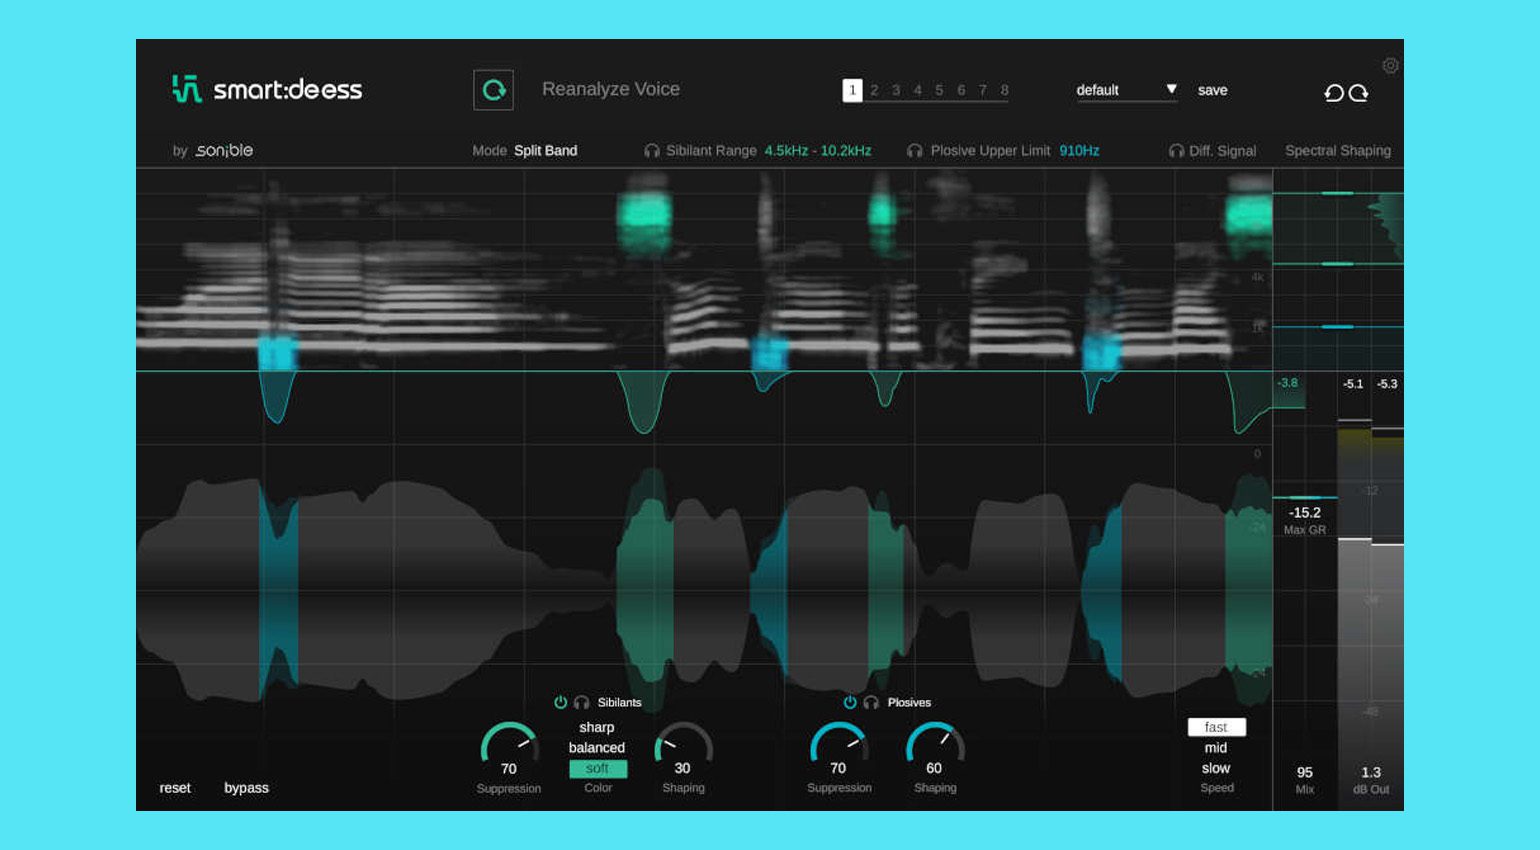Solo-listen to Sibilant Range headphone icon
This screenshot has height=850, width=1540.
(652, 151)
